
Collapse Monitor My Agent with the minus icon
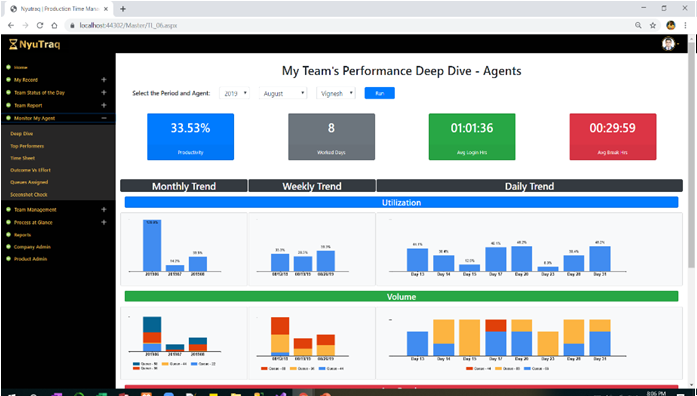point(104,118)
